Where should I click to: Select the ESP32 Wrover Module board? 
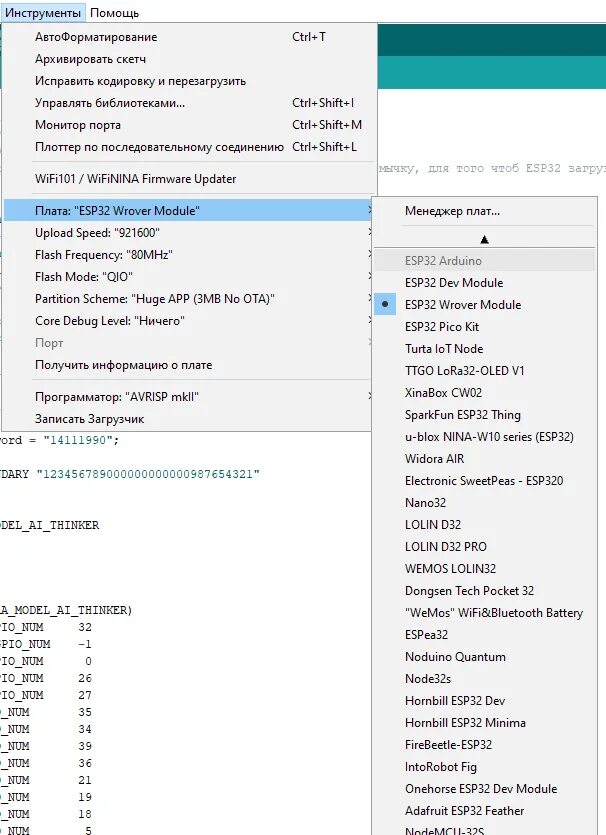tap(485, 305)
